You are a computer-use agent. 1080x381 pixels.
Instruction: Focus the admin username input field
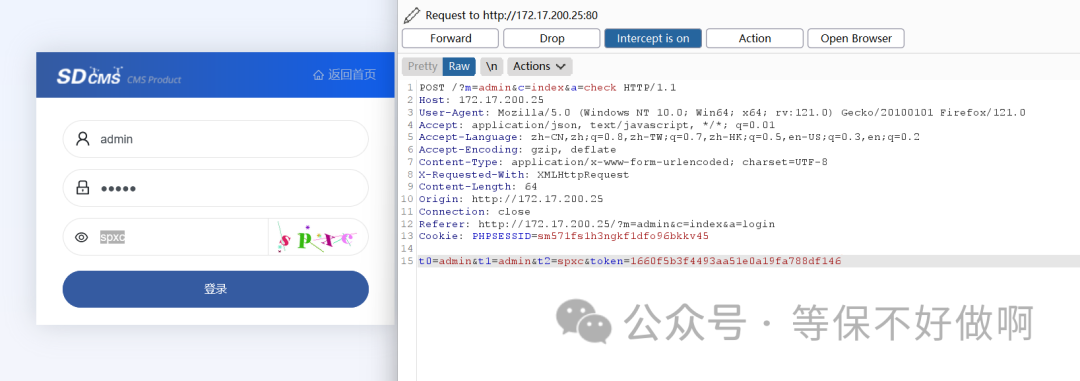tap(216, 139)
